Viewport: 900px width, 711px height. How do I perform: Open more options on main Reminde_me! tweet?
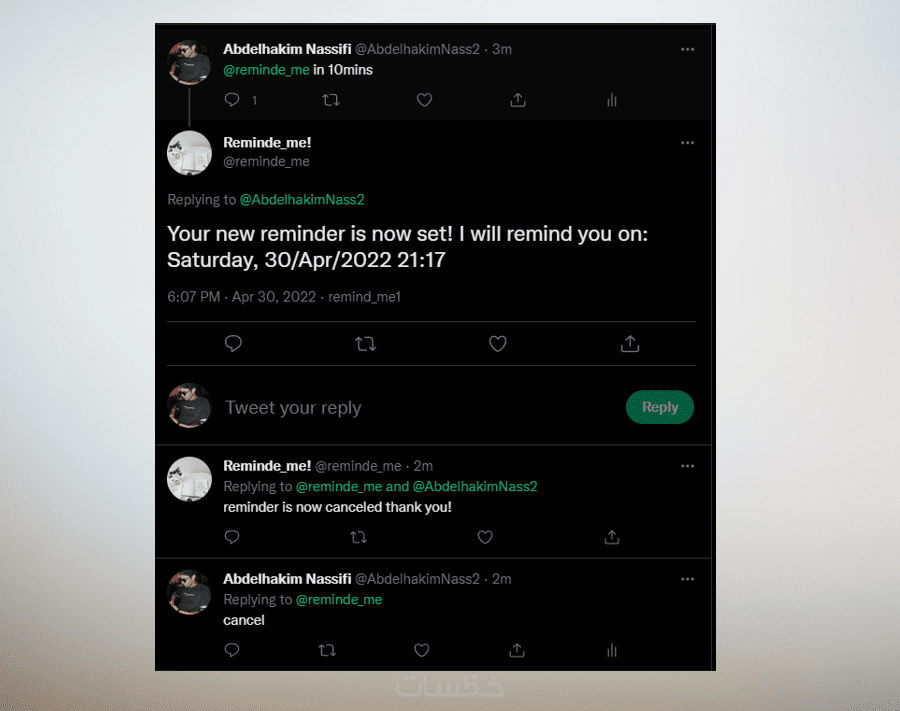pos(687,143)
